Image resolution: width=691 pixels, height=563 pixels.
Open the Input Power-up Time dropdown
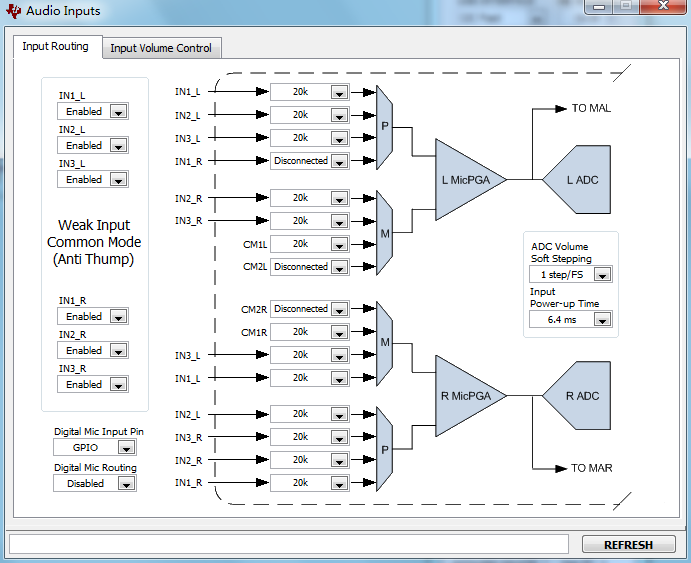click(571, 319)
